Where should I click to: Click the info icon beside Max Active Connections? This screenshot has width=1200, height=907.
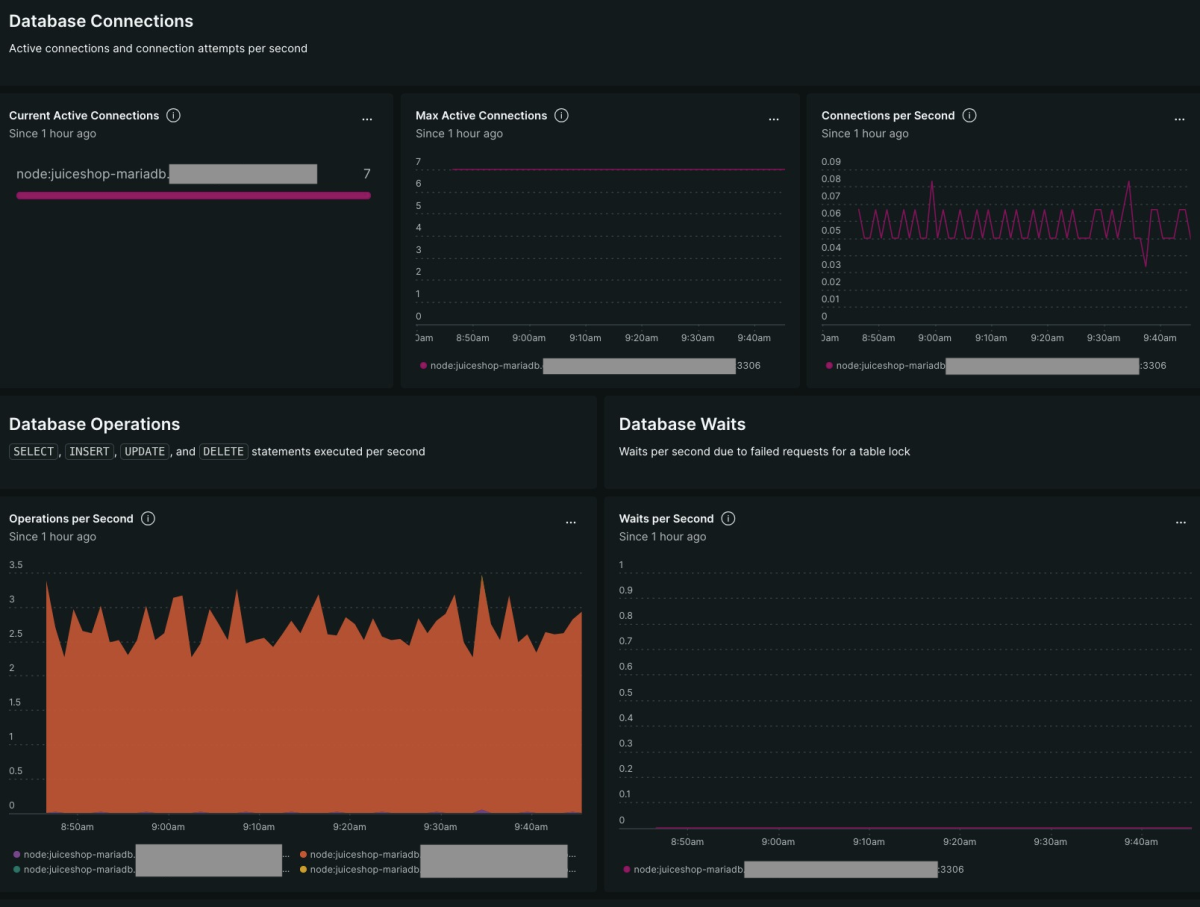pos(561,115)
